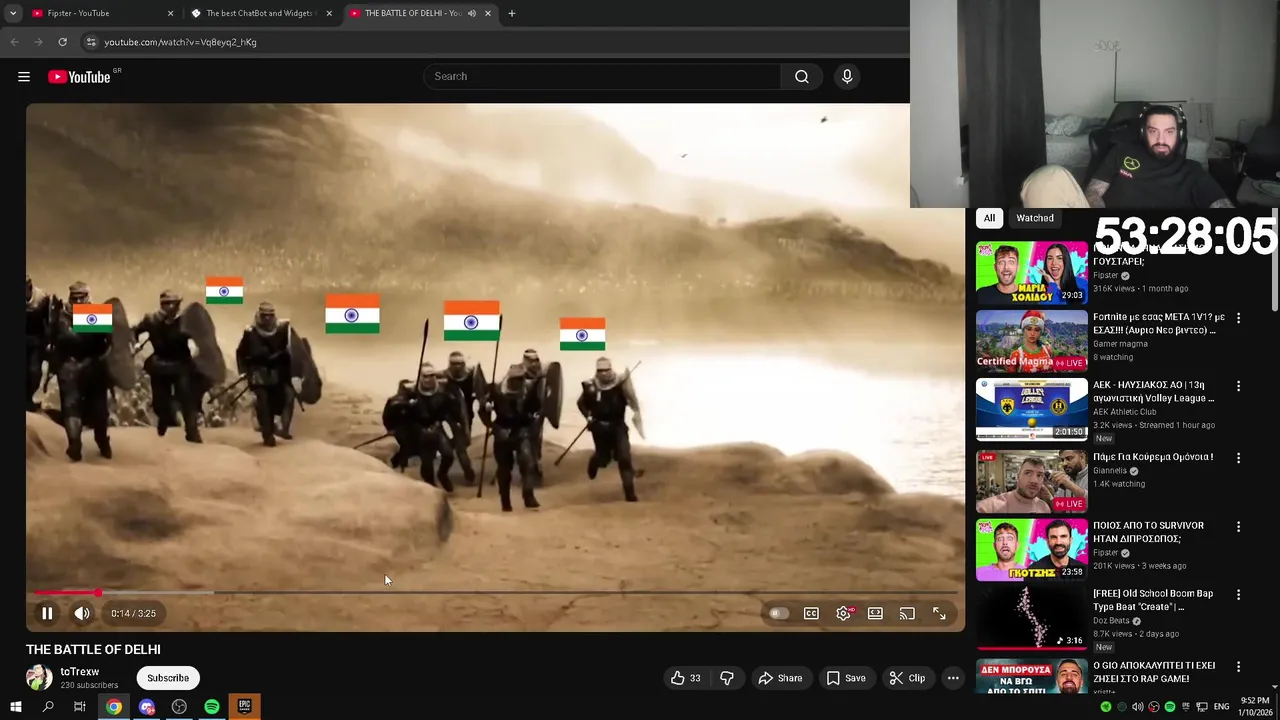Viewport: 1280px width, 720px height.
Task: Share the video
Action: point(780,678)
